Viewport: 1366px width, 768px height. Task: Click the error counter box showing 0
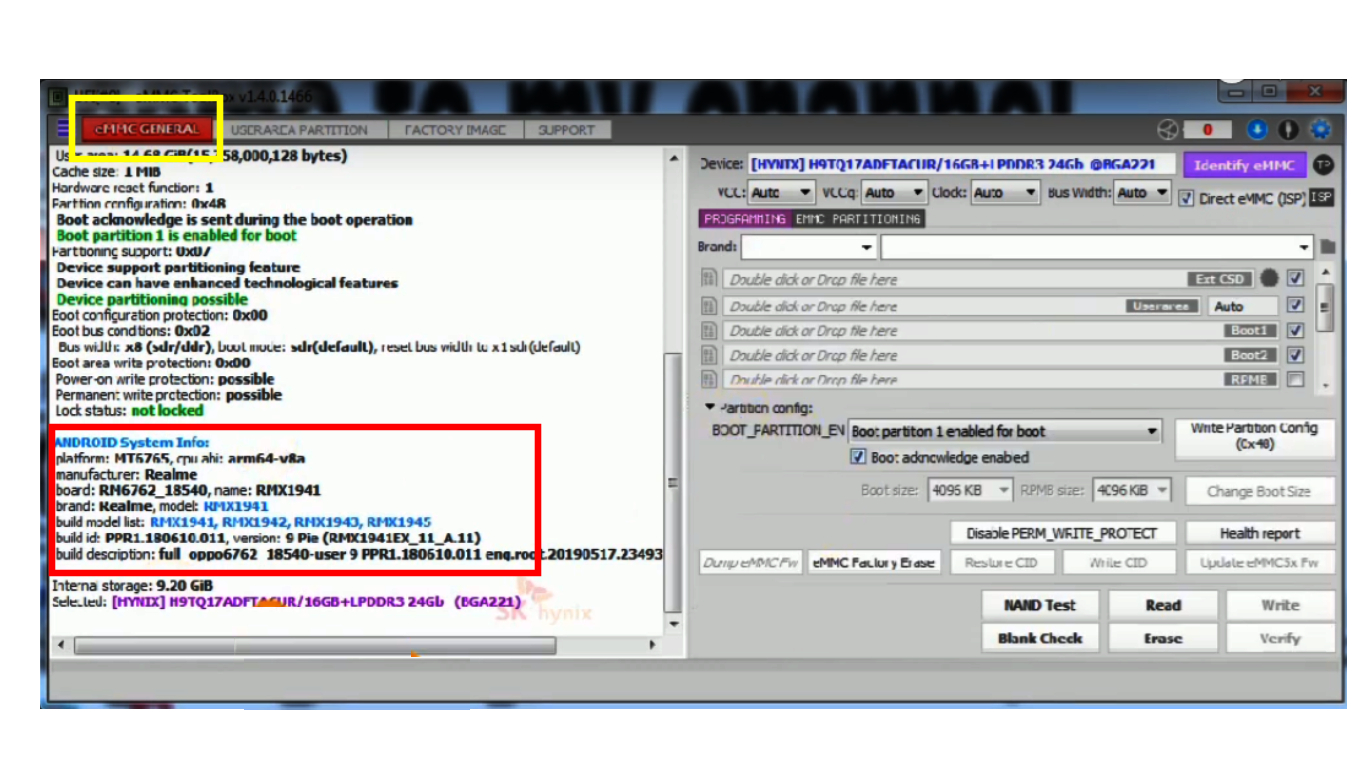click(x=1208, y=130)
